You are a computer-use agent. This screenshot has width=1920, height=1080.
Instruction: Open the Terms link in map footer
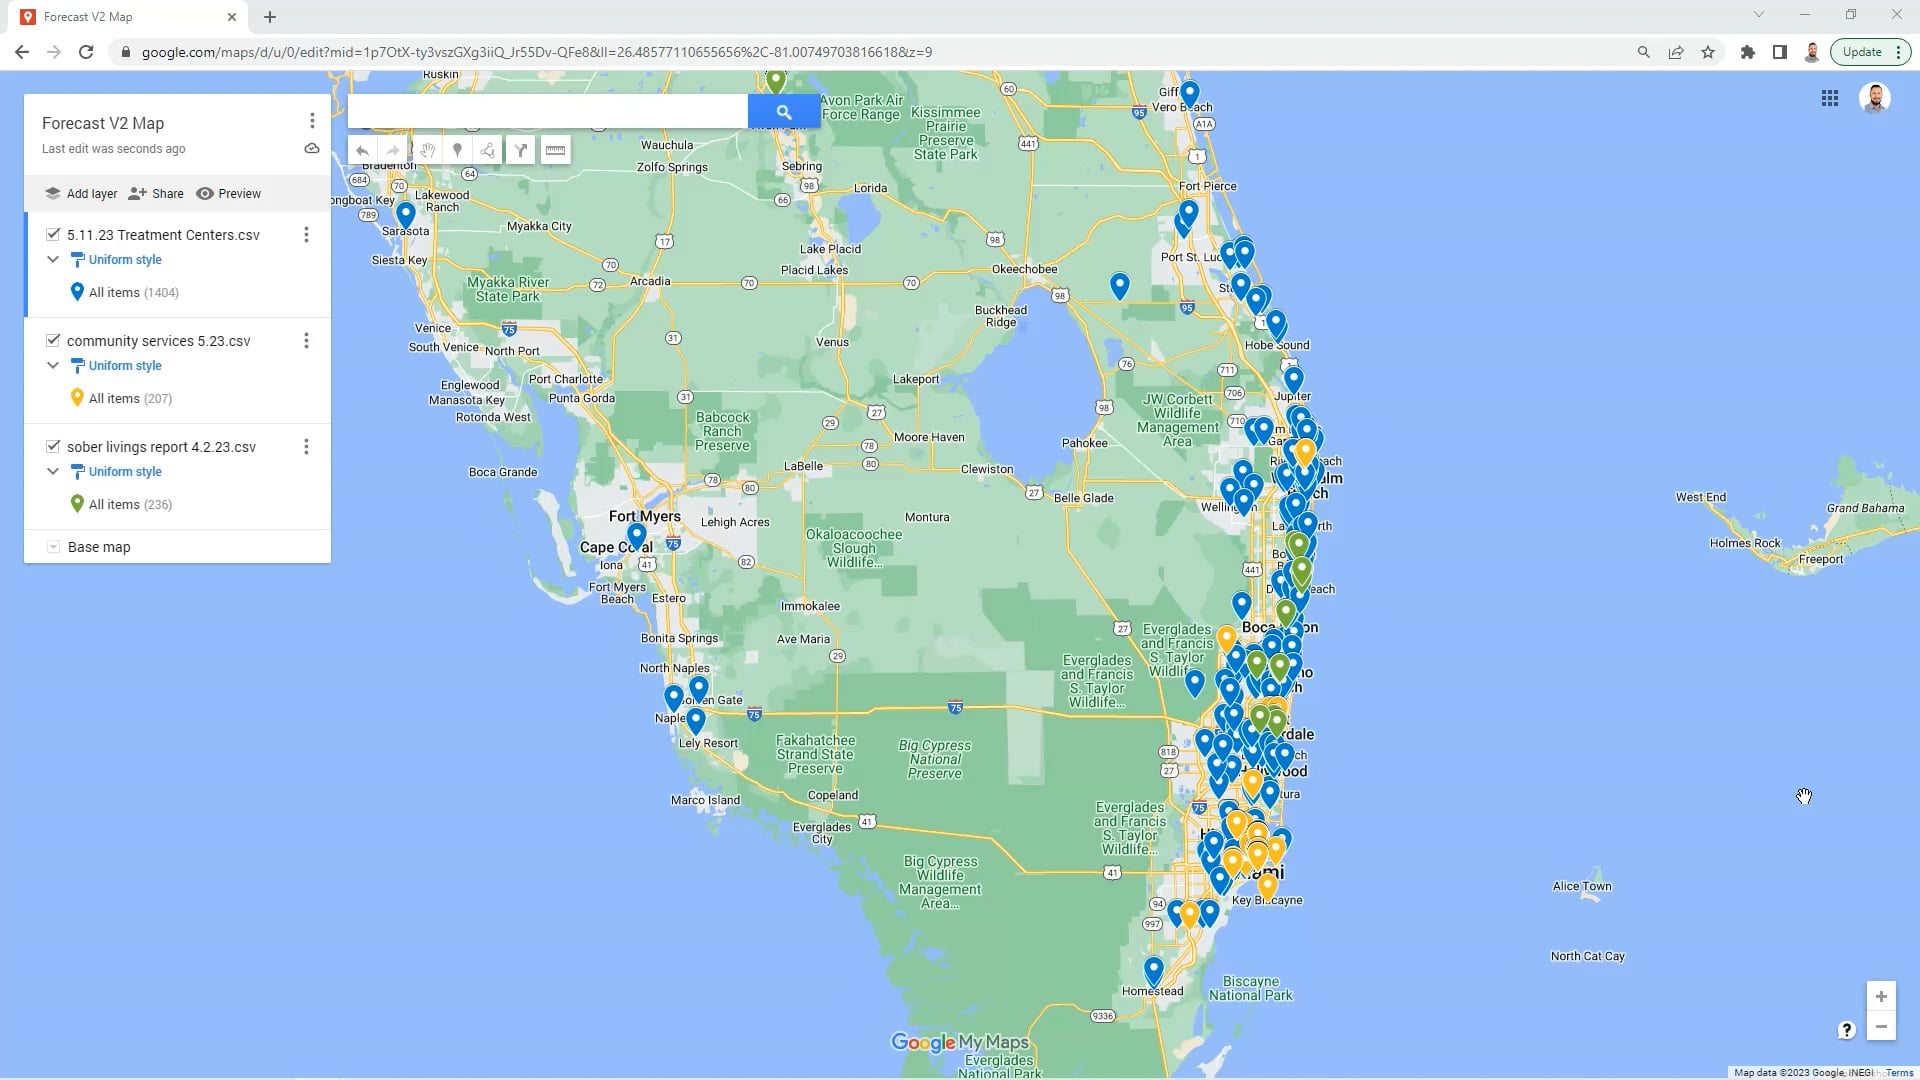pyautogui.click(x=1900, y=1073)
